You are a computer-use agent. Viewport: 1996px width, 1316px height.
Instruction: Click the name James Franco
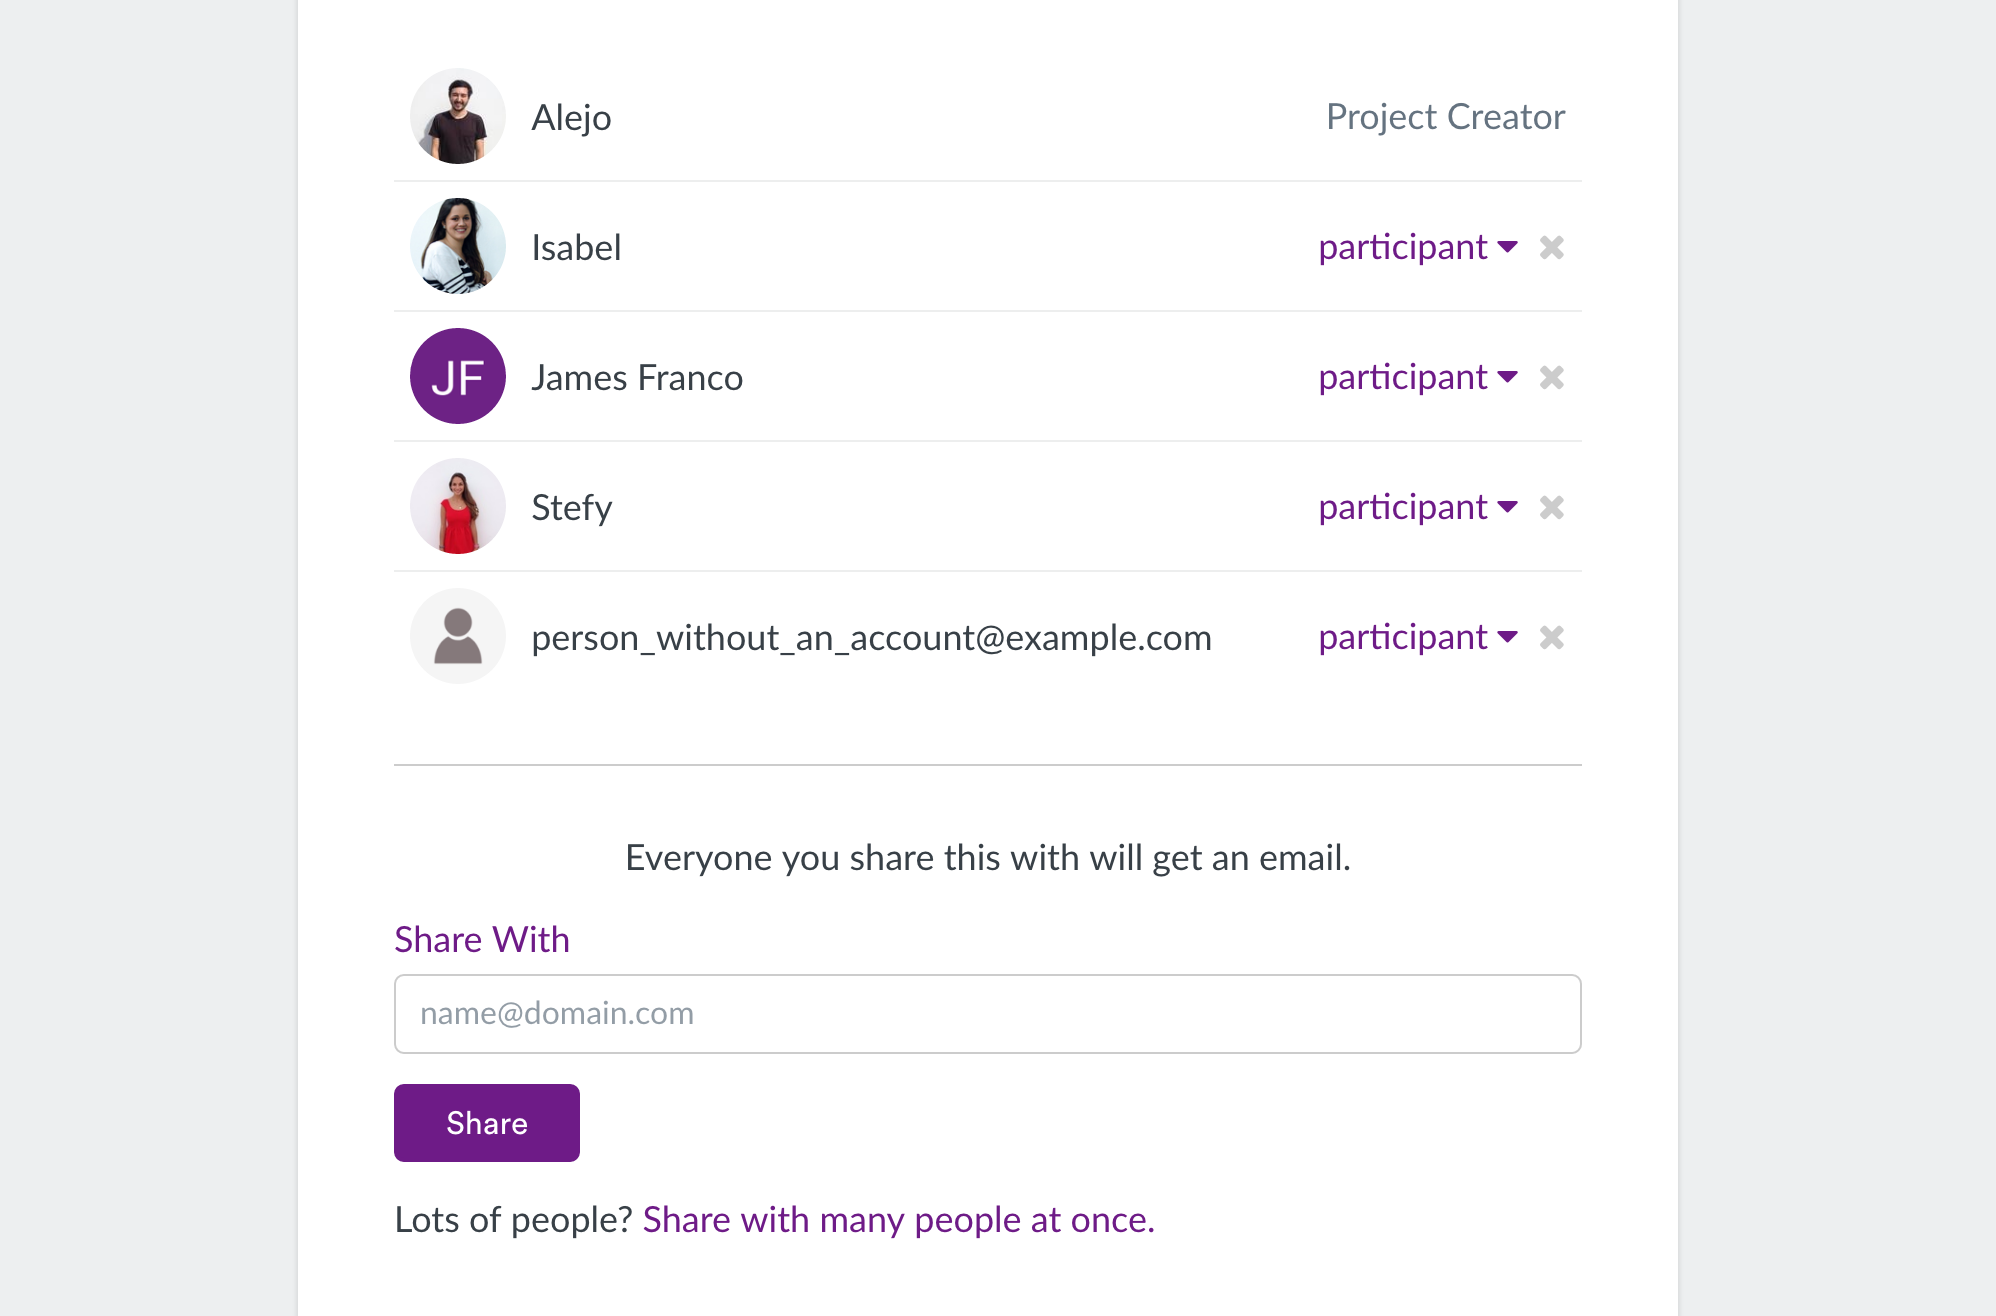pos(637,378)
